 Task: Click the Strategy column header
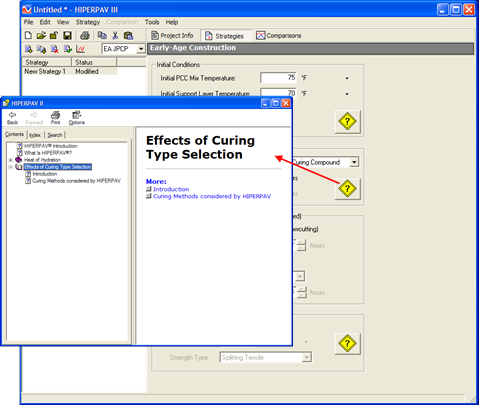pyautogui.click(x=47, y=62)
